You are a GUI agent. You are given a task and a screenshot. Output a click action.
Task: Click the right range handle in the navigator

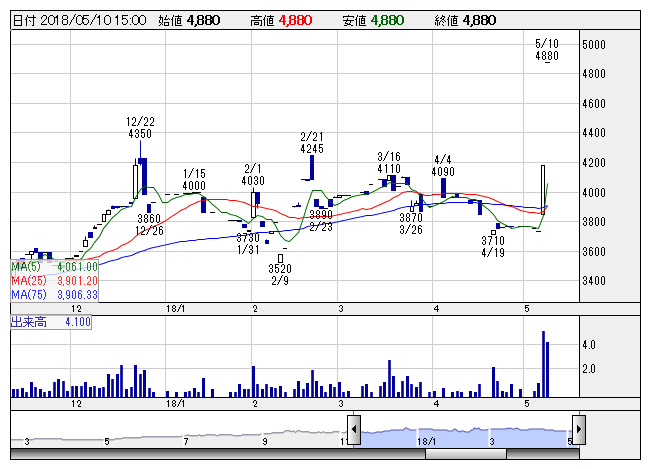click(578, 431)
